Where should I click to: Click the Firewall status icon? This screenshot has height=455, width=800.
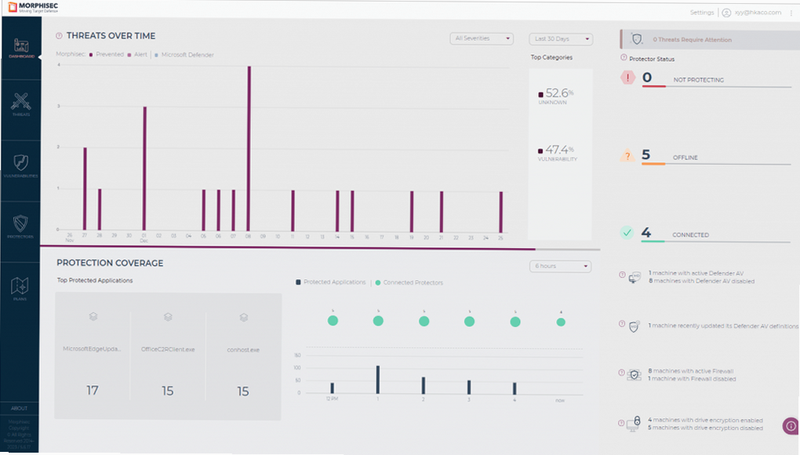[634, 375]
